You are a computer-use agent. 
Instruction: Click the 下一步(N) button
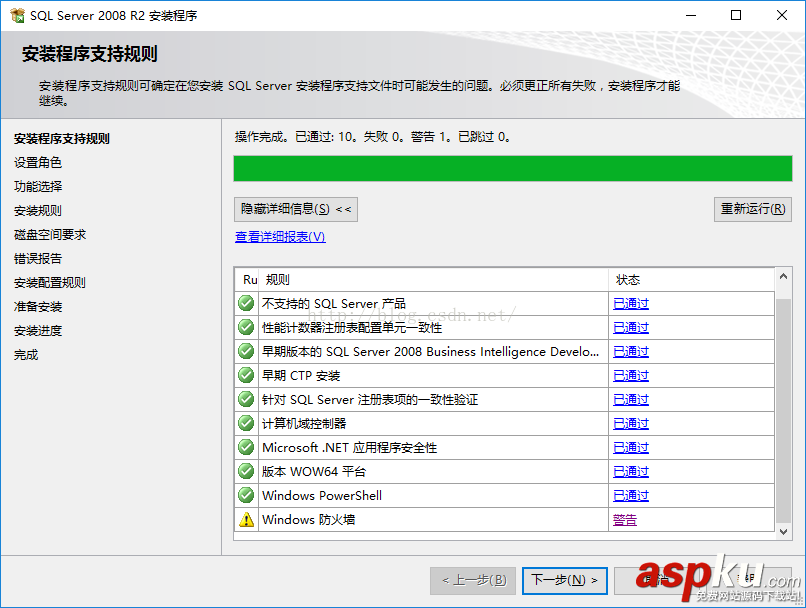(564, 580)
